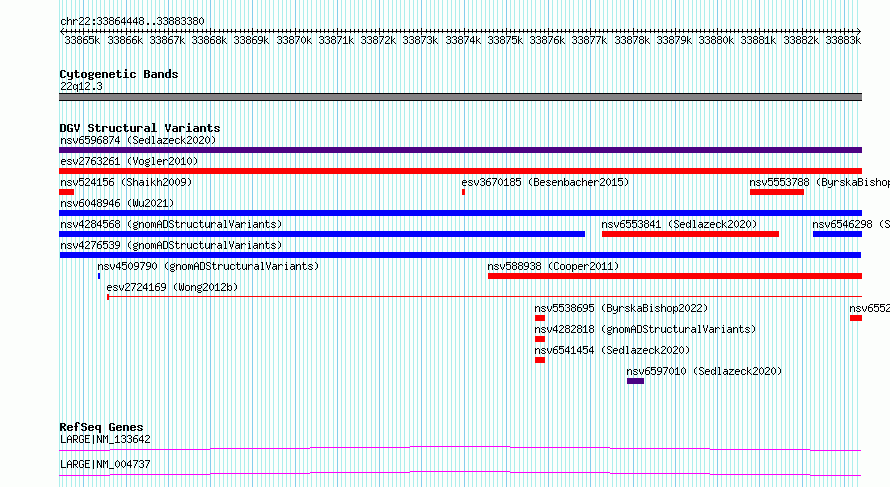Click the 22q12.3 cytogenetic band bar
Image resolution: width=890 pixels, height=487 pixels.
click(460, 97)
